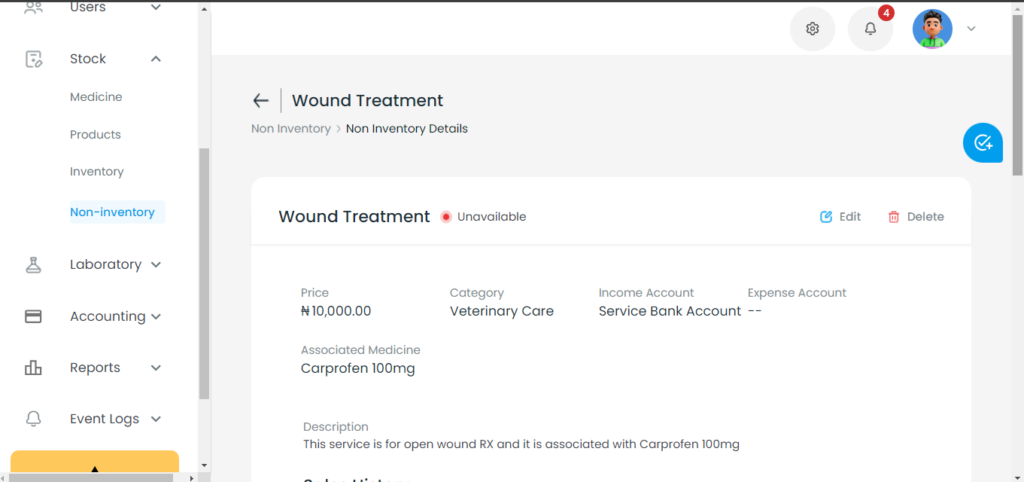This screenshot has width=1024, height=482.
Task: Click the blue floating add-task button
Action: pyautogui.click(x=983, y=142)
